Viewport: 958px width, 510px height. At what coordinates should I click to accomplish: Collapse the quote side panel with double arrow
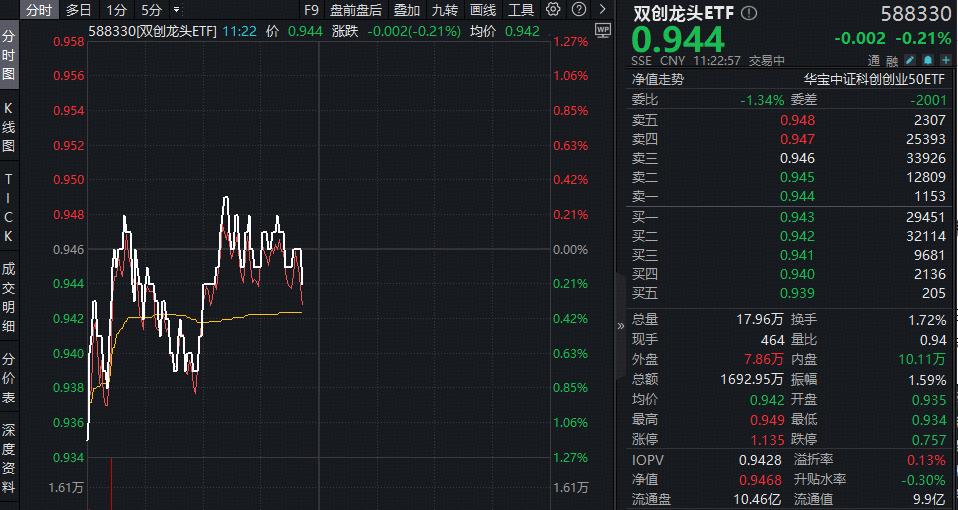click(x=620, y=325)
